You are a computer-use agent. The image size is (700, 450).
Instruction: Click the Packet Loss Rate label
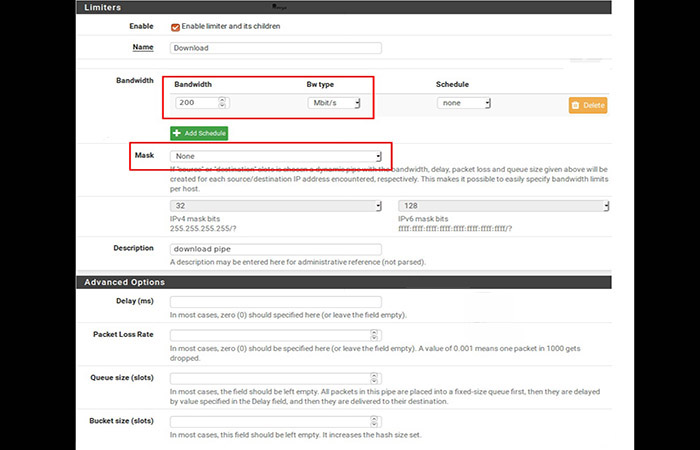point(123,334)
